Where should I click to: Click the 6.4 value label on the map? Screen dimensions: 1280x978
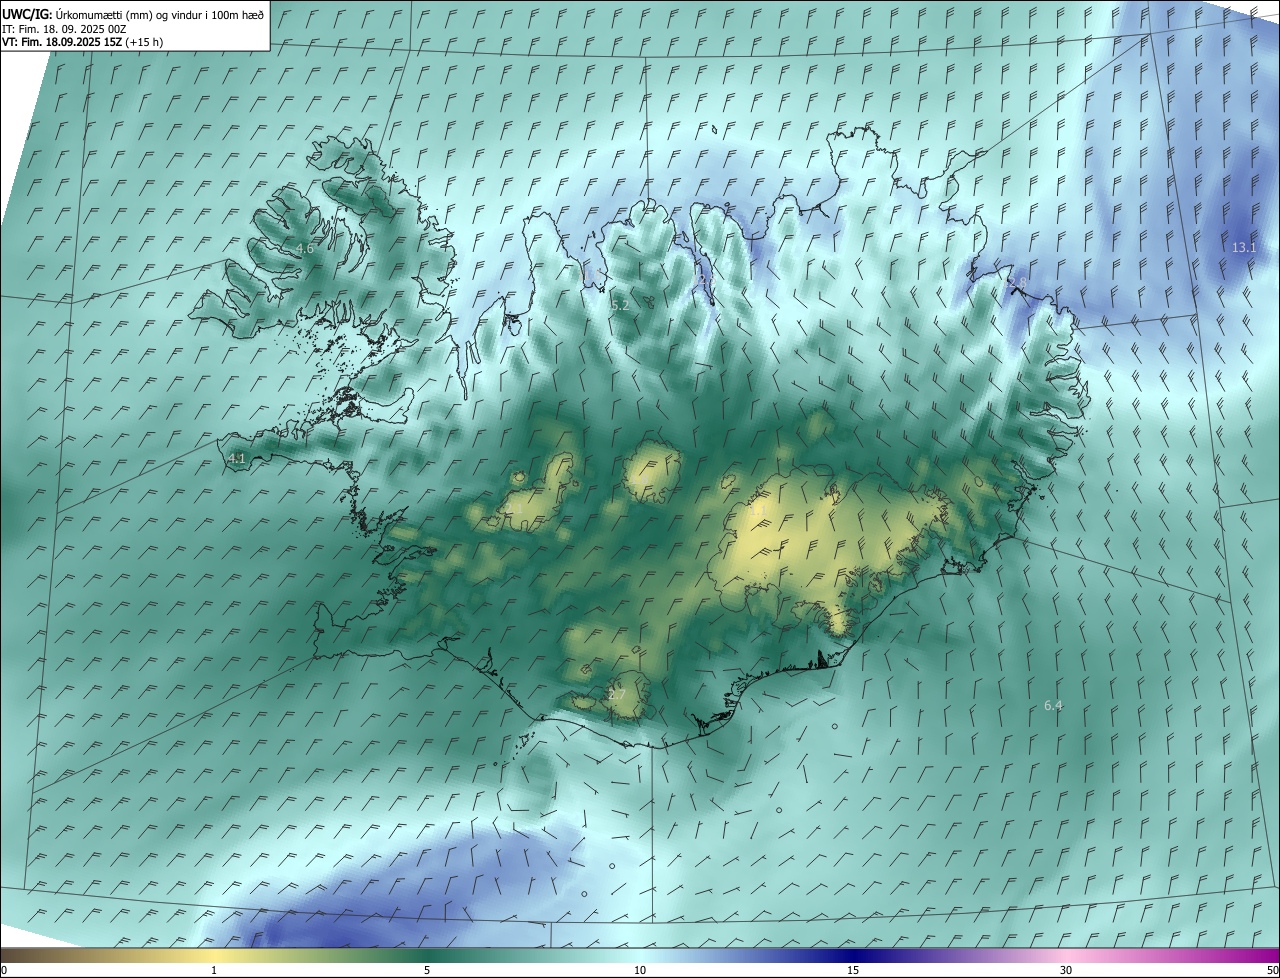1053,705
